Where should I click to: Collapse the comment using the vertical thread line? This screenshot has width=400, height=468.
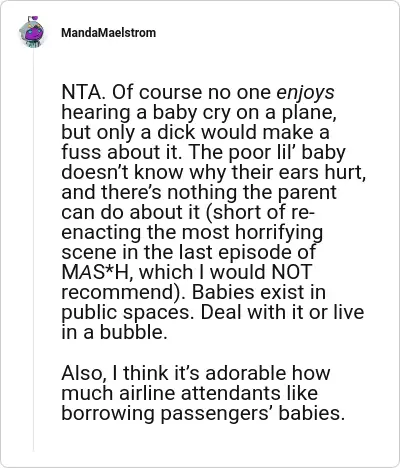(33, 250)
